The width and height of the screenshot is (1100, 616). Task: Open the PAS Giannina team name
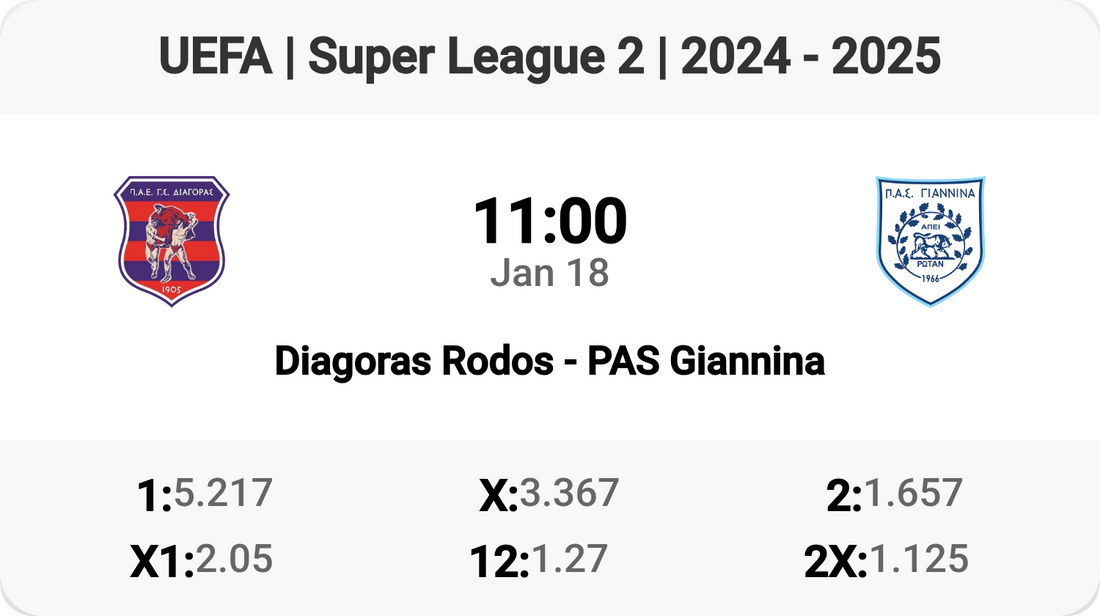pos(706,361)
